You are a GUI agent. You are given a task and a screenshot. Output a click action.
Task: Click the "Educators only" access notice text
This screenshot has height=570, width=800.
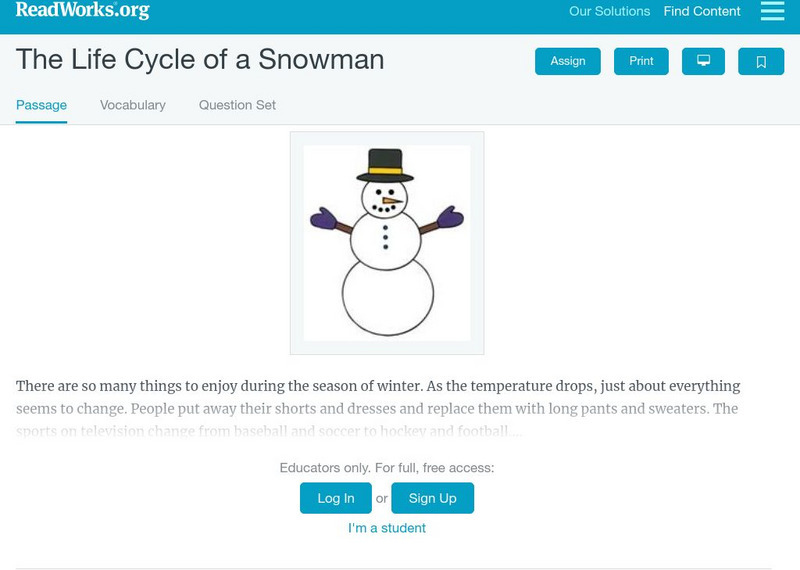(387, 467)
